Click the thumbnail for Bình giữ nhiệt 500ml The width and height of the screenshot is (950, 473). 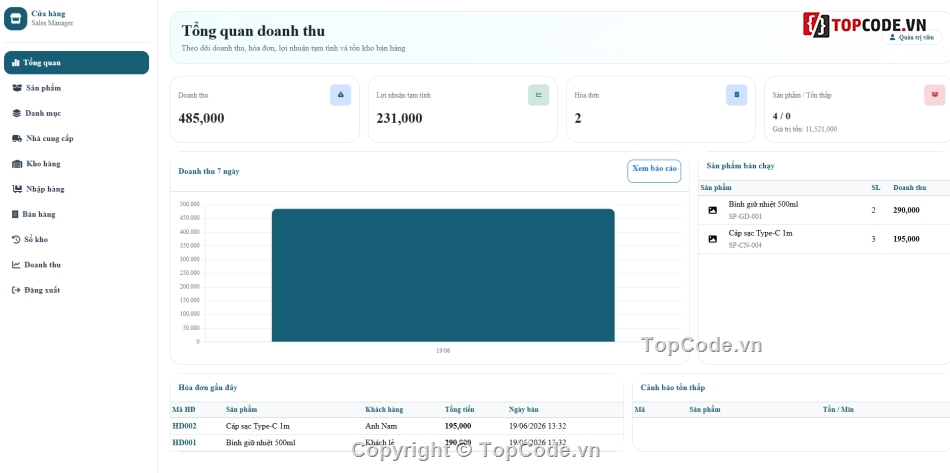tap(712, 210)
